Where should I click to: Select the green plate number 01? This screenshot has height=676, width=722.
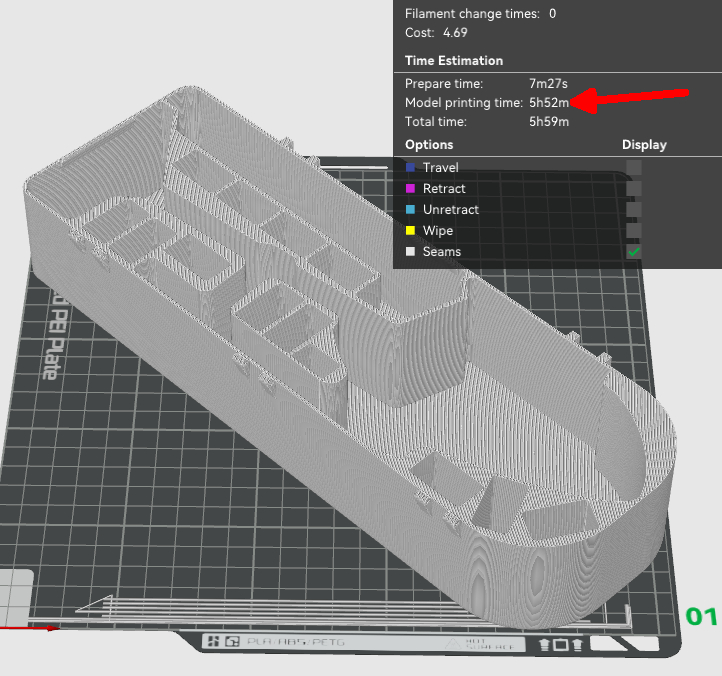(702, 616)
